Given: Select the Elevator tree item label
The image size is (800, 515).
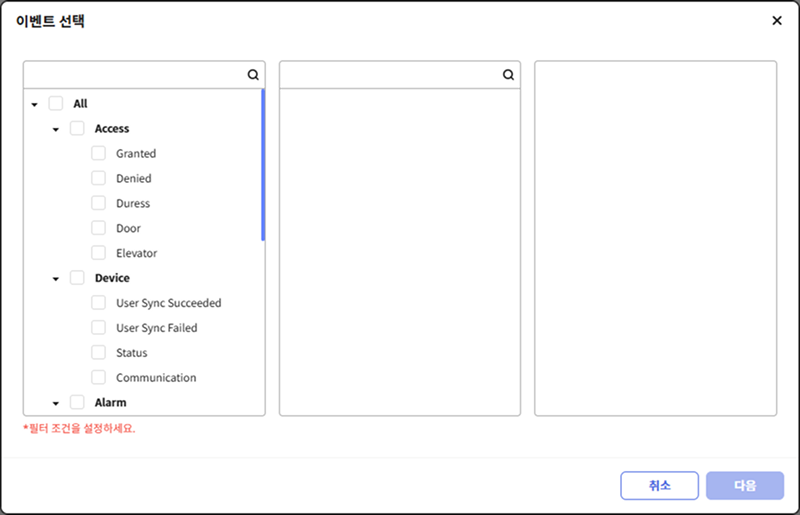Looking at the screenshot, I should [x=136, y=253].
